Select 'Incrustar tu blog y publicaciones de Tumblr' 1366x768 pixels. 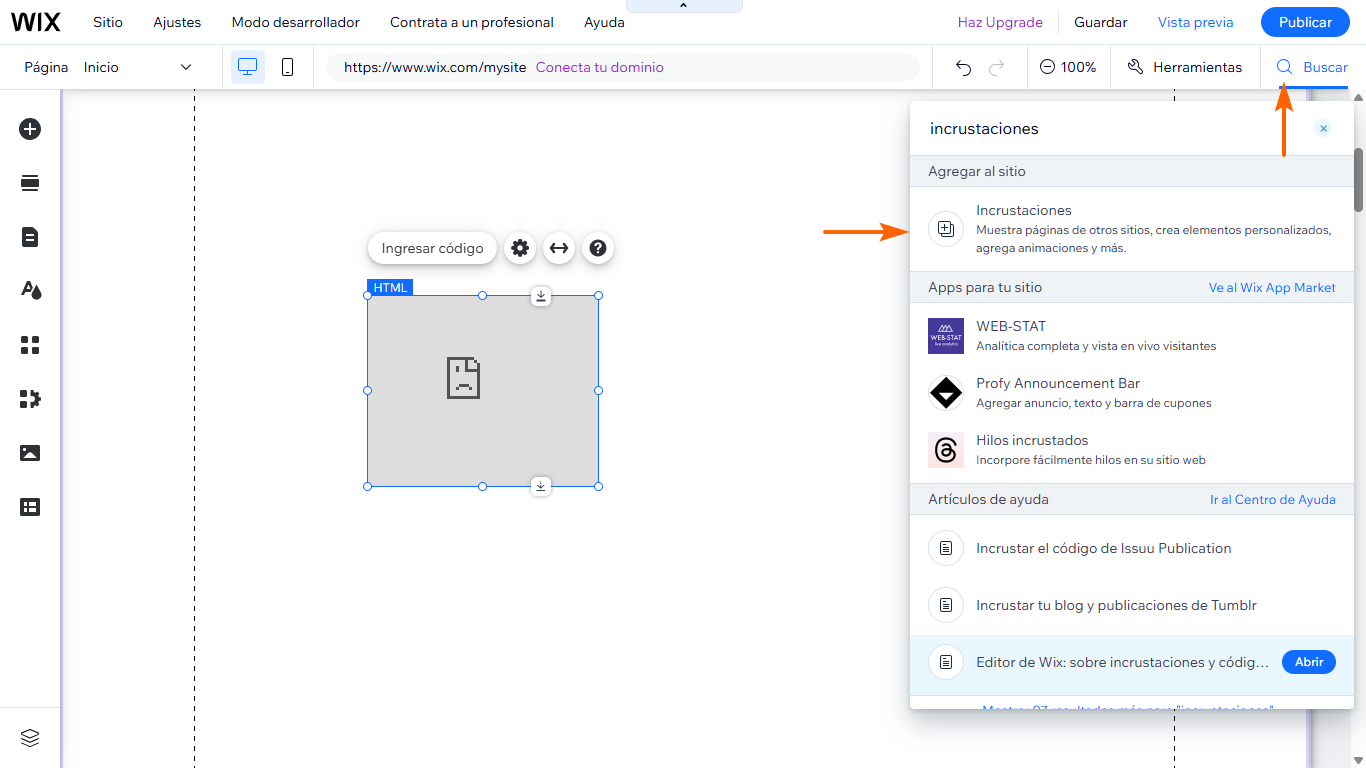1116,605
